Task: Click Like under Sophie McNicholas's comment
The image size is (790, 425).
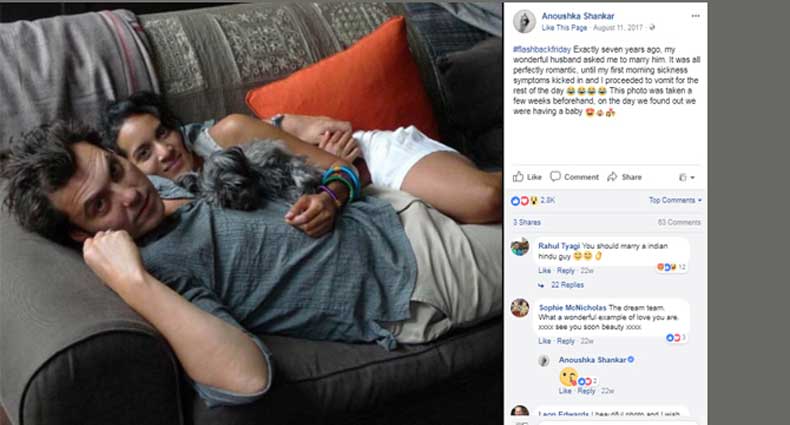Action: coord(544,341)
